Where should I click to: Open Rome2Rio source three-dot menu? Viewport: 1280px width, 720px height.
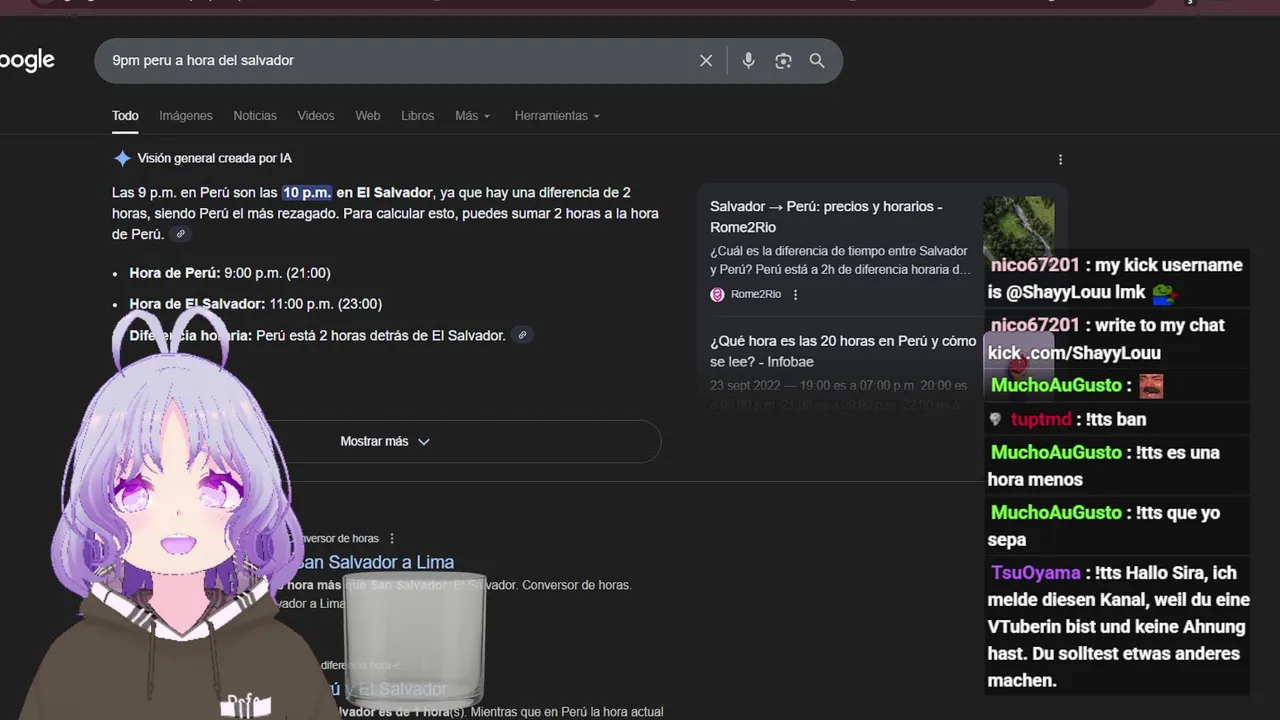(796, 294)
